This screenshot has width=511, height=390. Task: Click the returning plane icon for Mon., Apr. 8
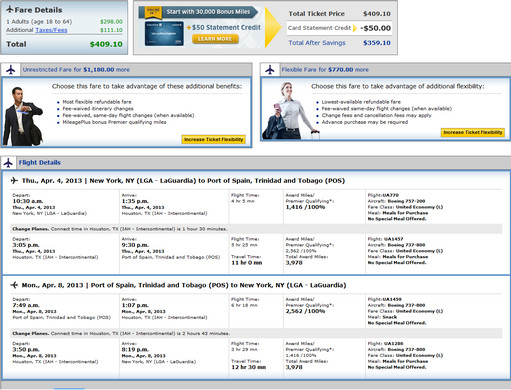(x=14, y=285)
